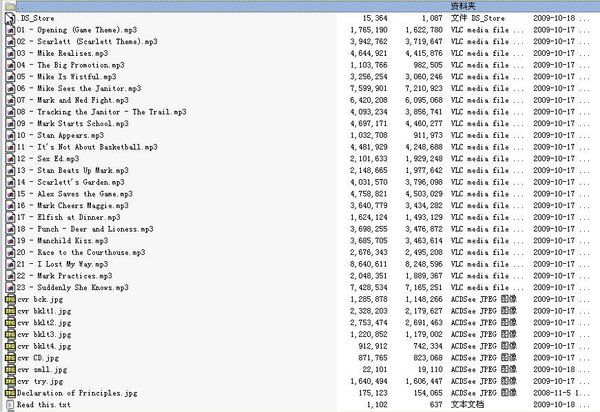Click the icon of 07 - Mark and Ned Fight.mp3
The width and height of the screenshot is (600, 412).
[x=10, y=100]
